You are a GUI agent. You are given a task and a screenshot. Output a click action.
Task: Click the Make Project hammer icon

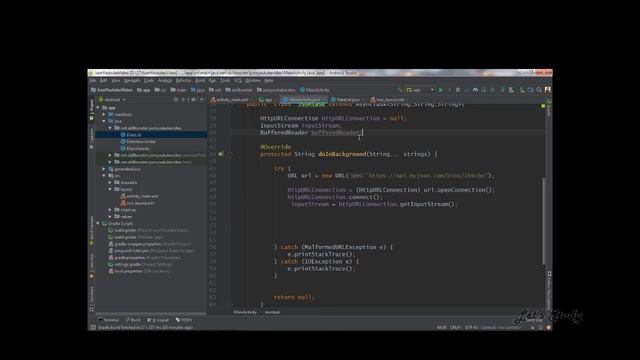point(400,90)
